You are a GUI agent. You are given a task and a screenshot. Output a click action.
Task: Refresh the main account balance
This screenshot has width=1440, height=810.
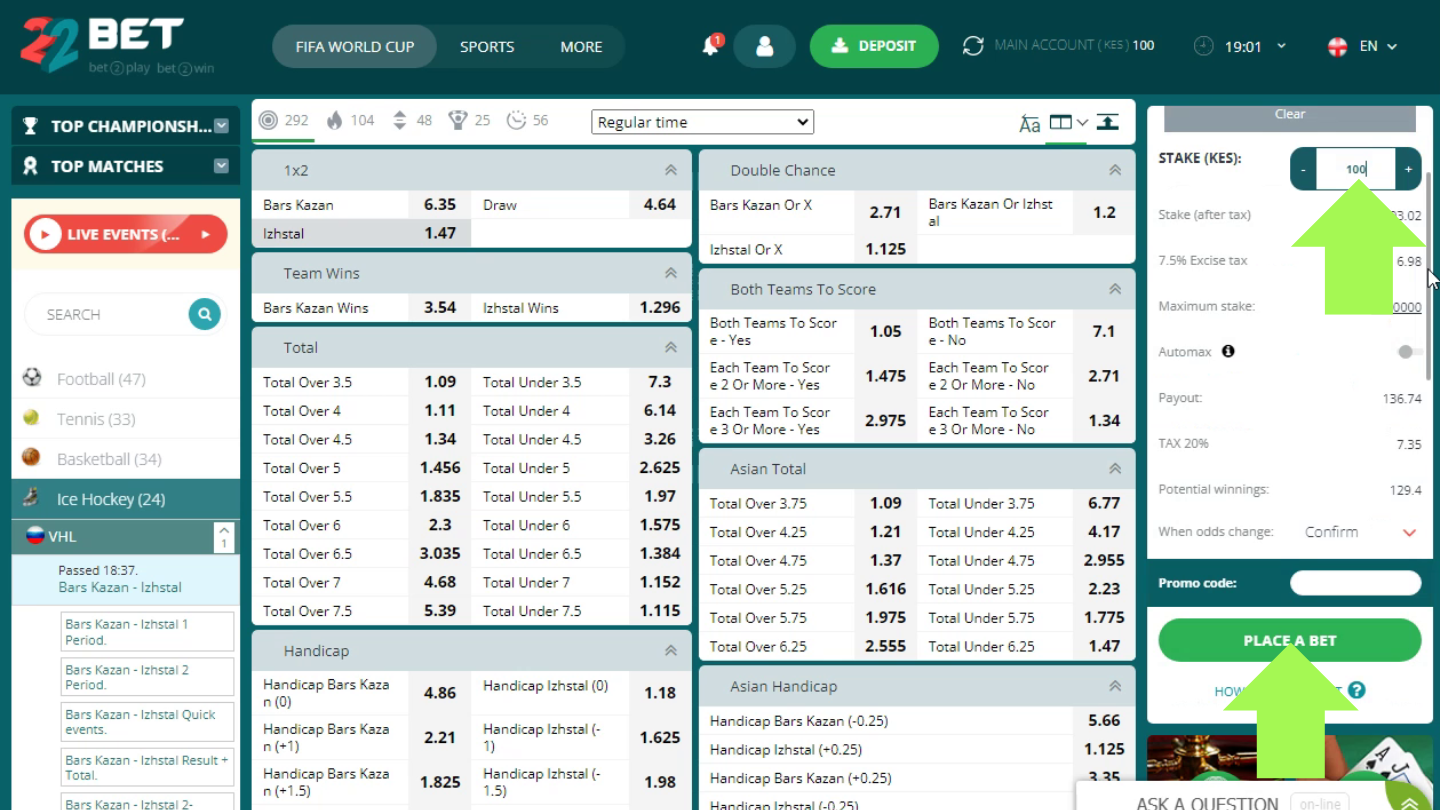[x=973, y=46]
